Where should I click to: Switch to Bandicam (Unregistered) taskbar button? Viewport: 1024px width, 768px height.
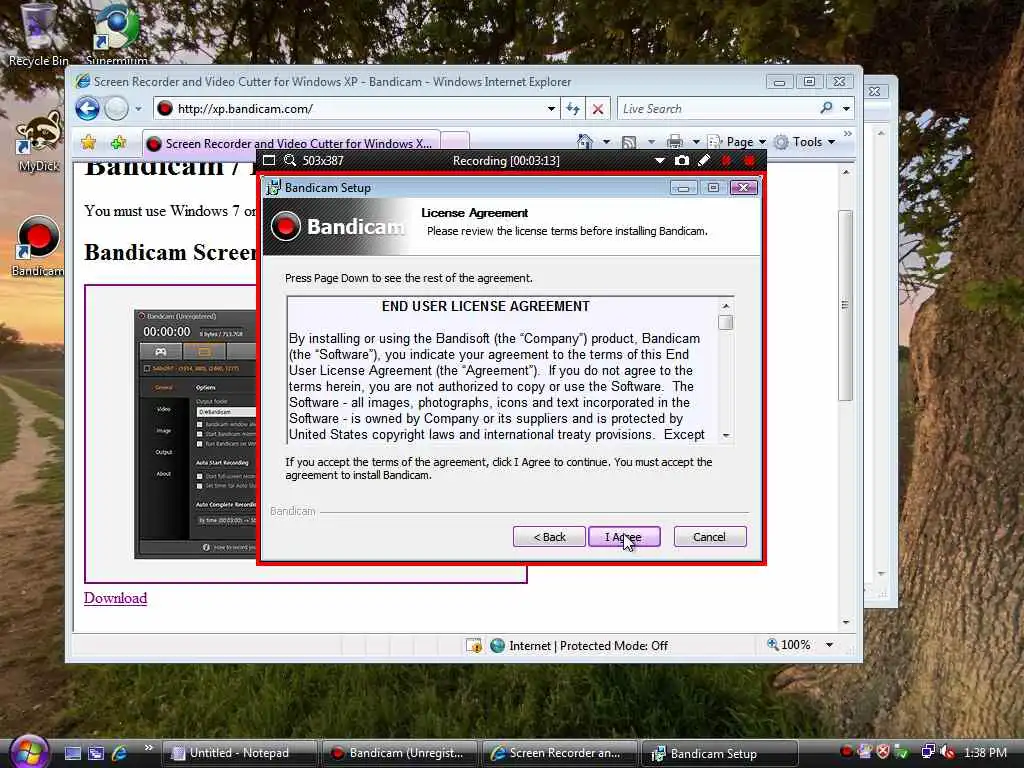coord(399,753)
